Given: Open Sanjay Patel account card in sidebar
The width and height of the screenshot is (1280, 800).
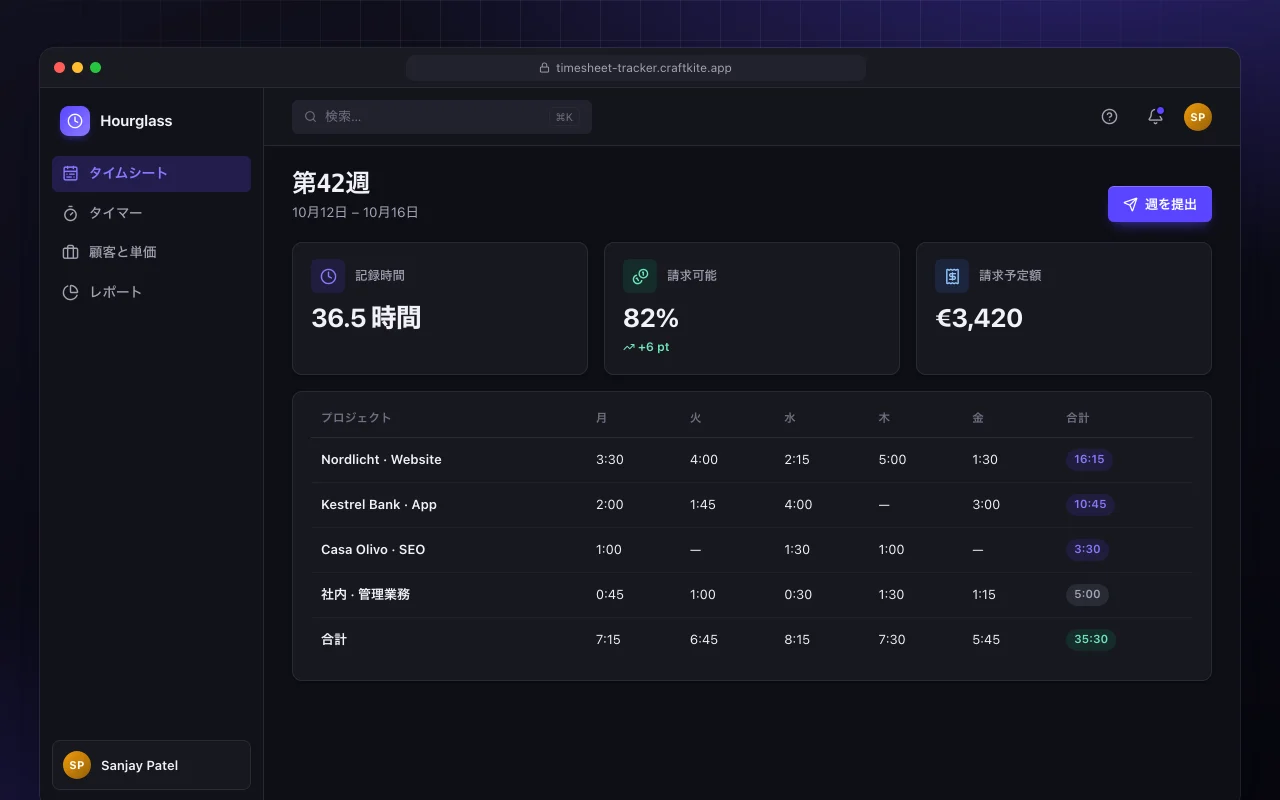Looking at the screenshot, I should point(151,765).
